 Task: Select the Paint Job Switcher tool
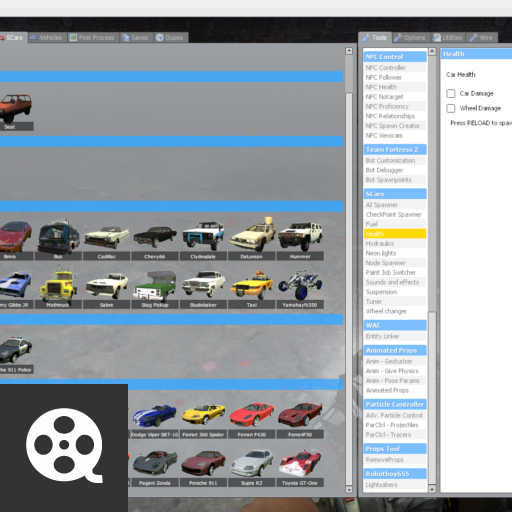[395, 273]
